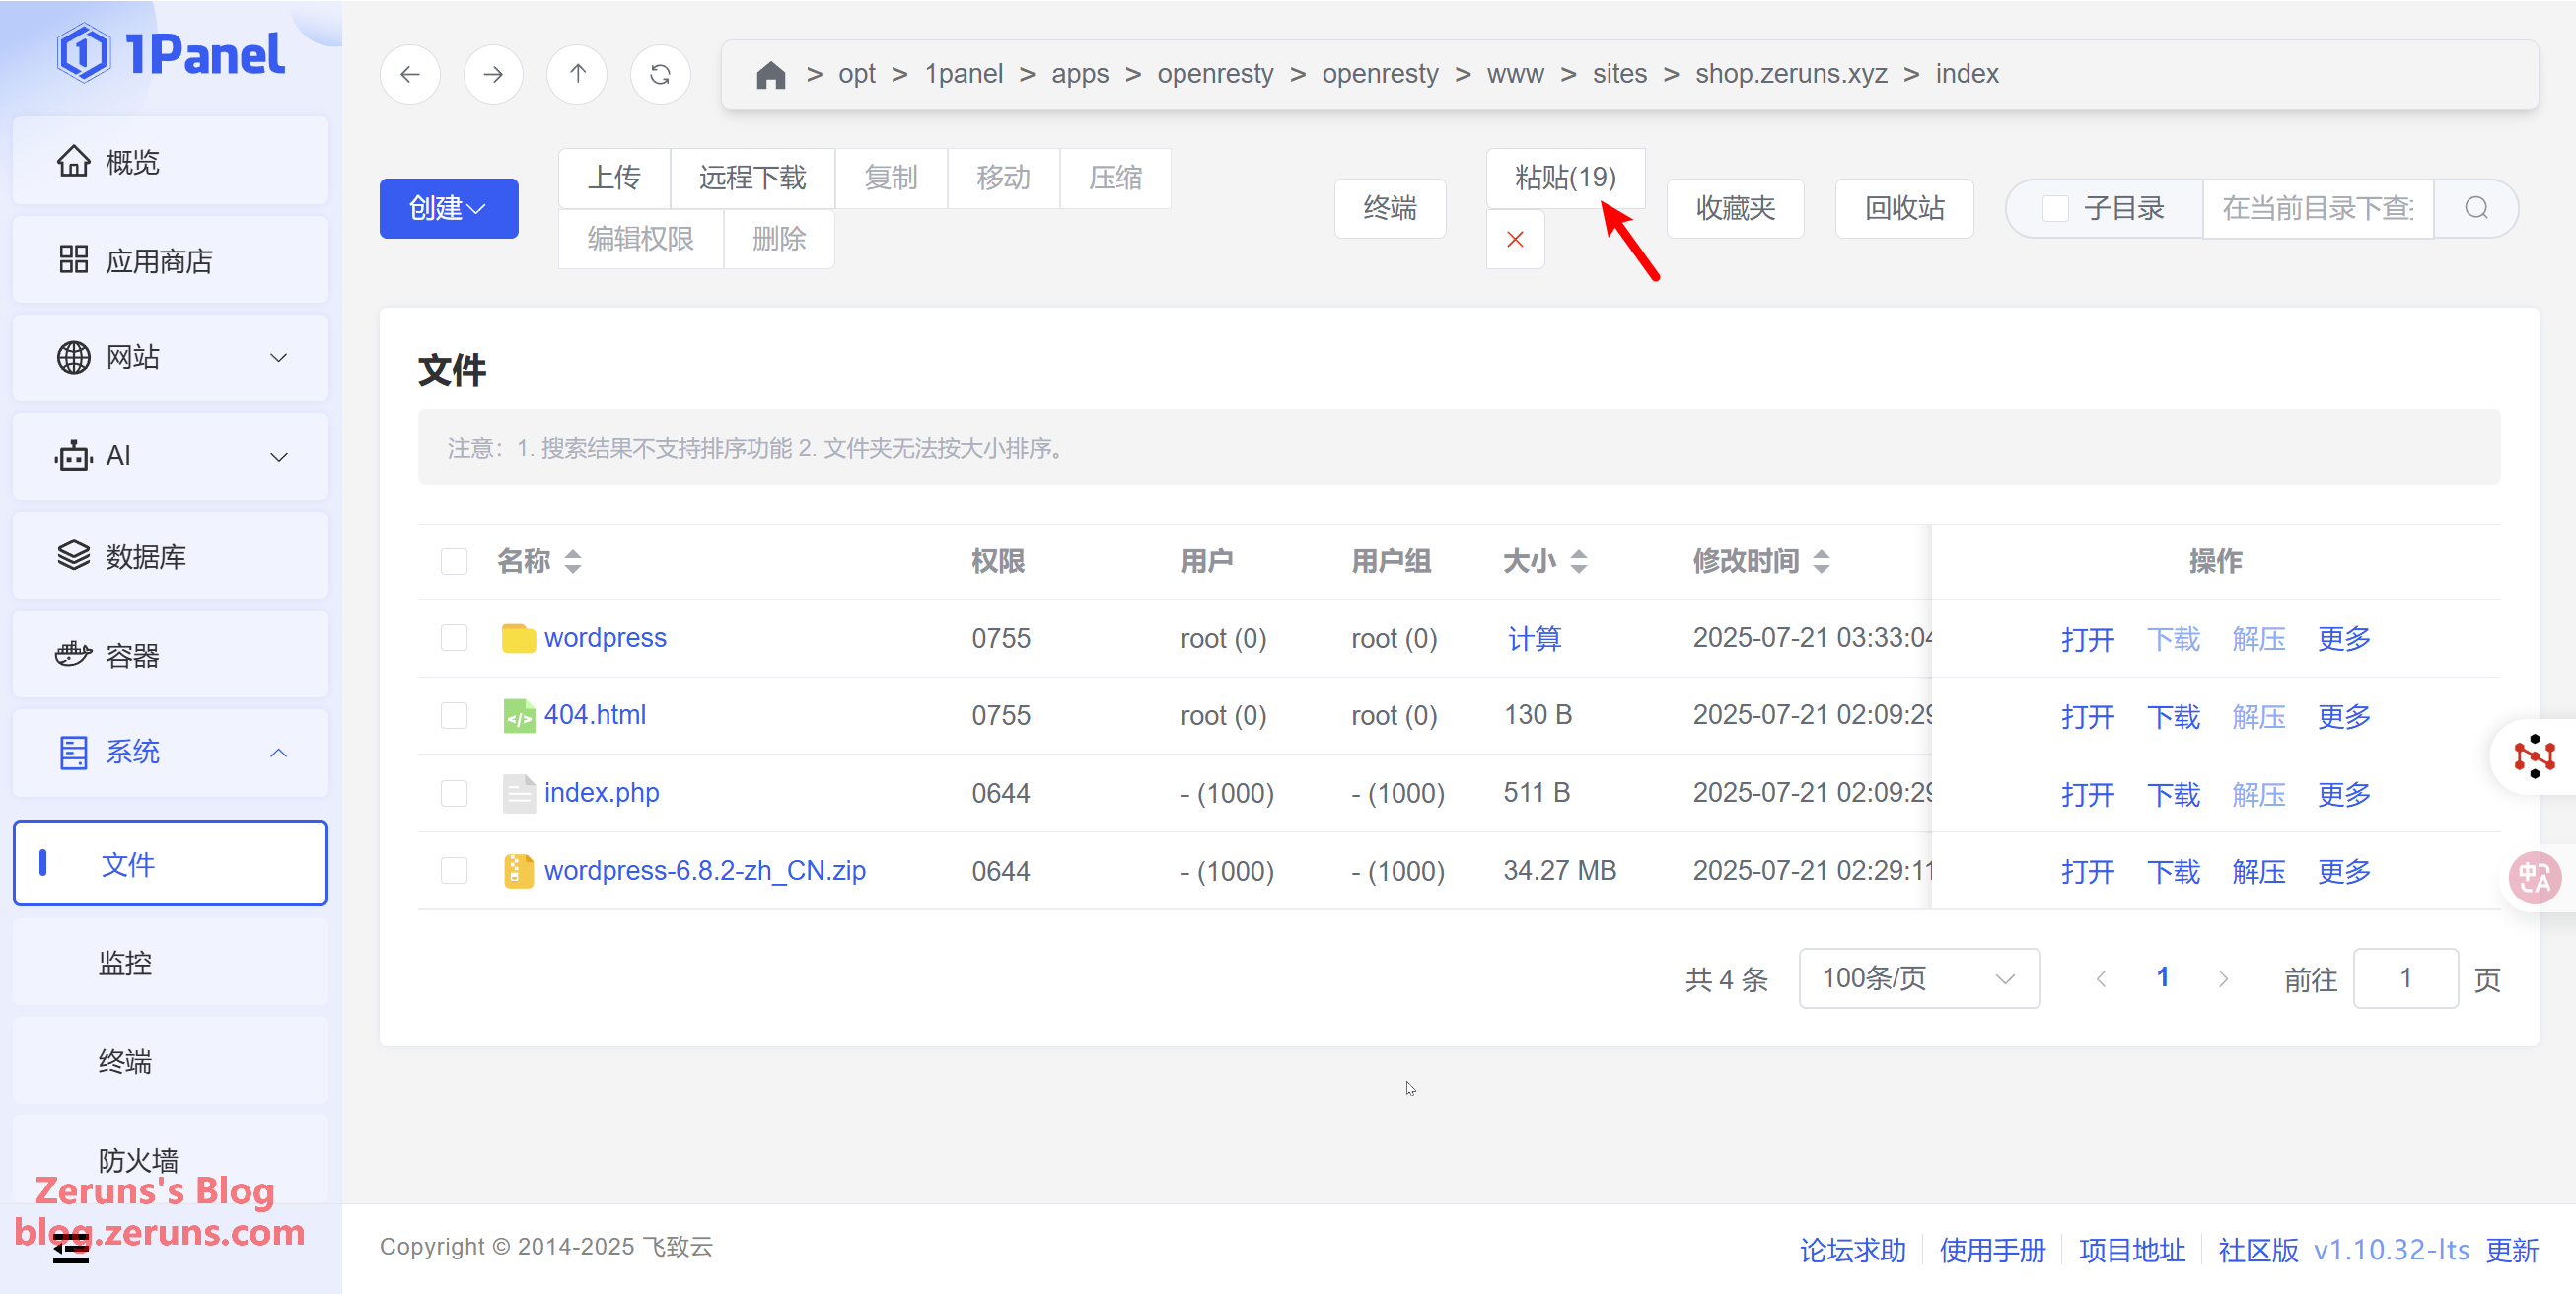The image size is (2576, 1294).
Task: Click 打开 for 404.html
Action: (x=2088, y=716)
